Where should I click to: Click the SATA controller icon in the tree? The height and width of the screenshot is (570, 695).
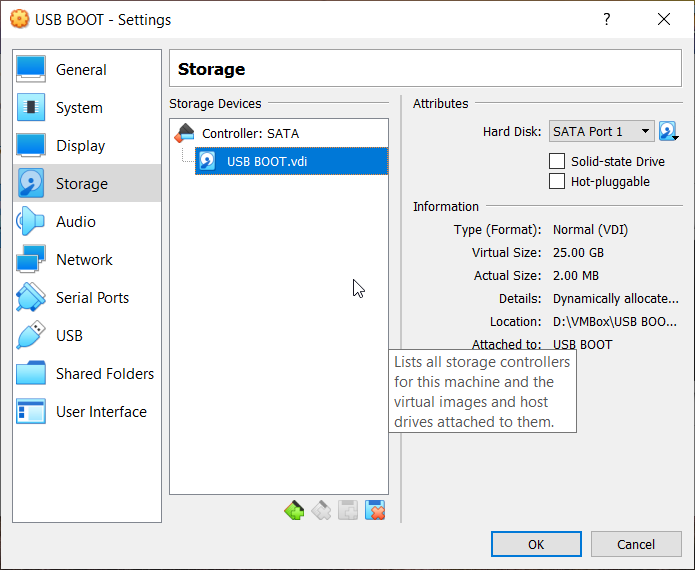coord(185,133)
